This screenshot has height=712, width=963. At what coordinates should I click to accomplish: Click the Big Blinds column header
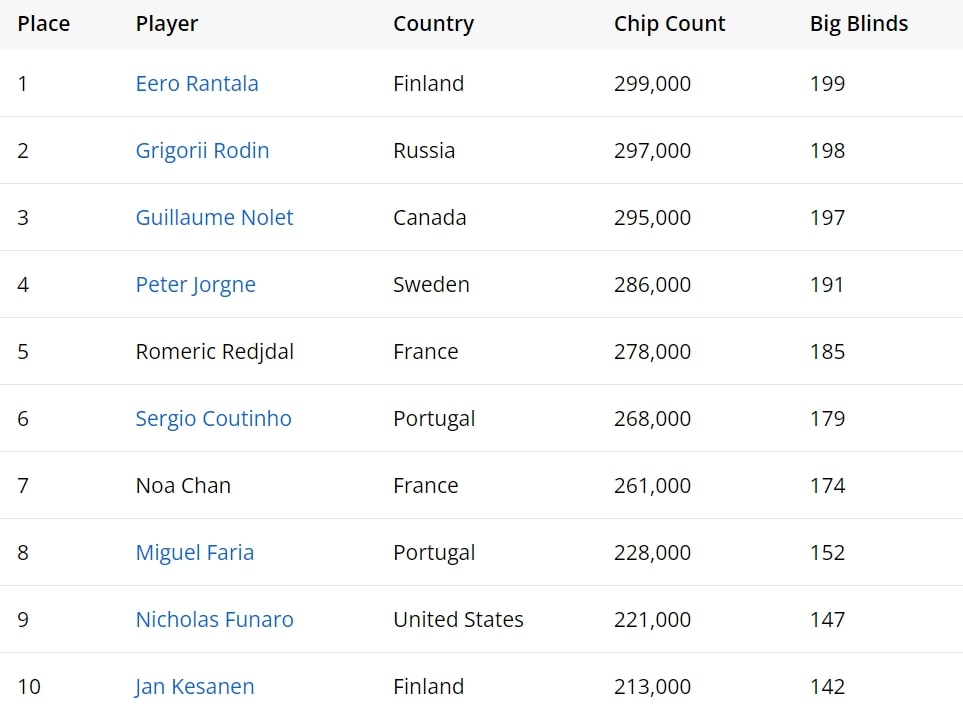tap(859, 24)
